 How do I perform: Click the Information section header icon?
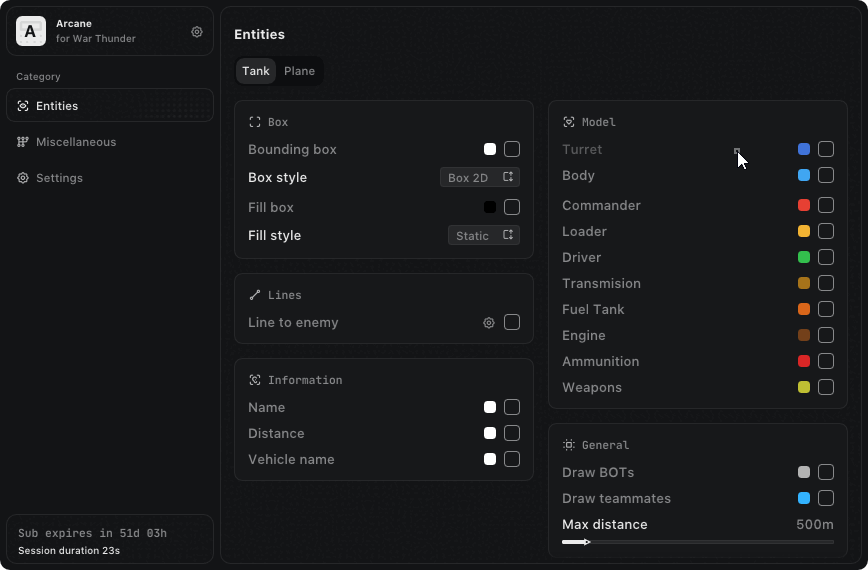[x=255, y=380]
